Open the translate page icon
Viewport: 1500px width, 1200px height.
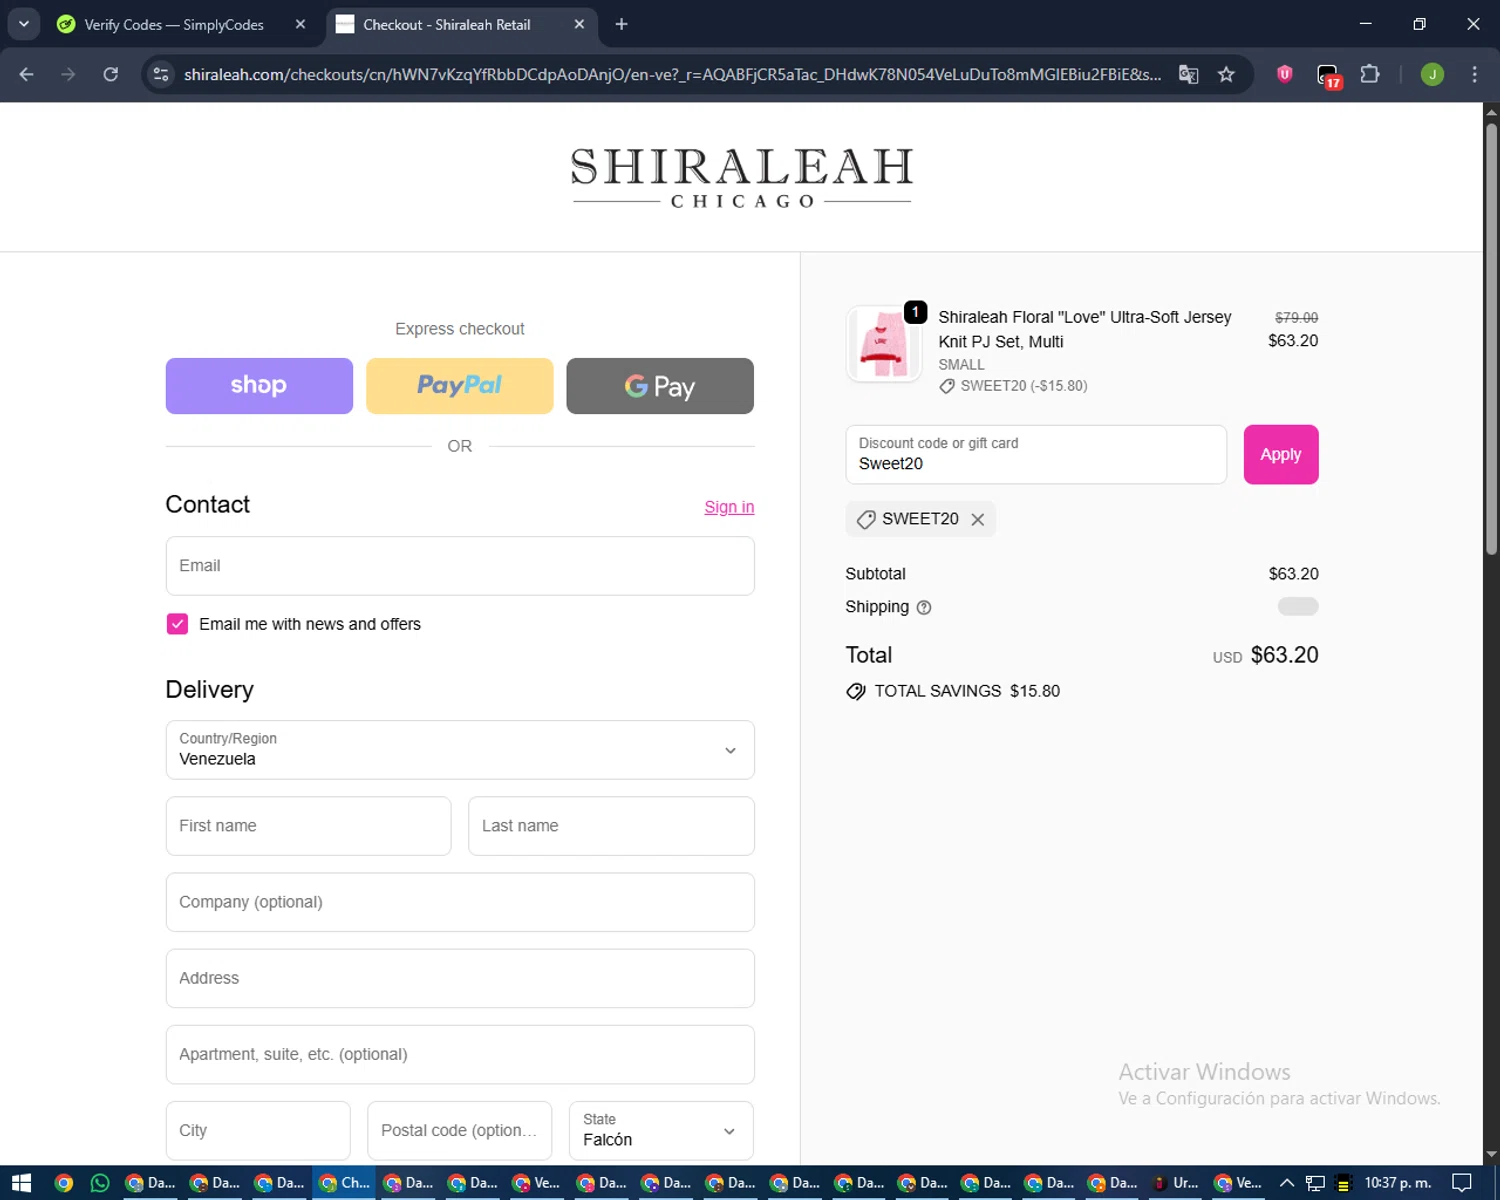pos(1188,74)
